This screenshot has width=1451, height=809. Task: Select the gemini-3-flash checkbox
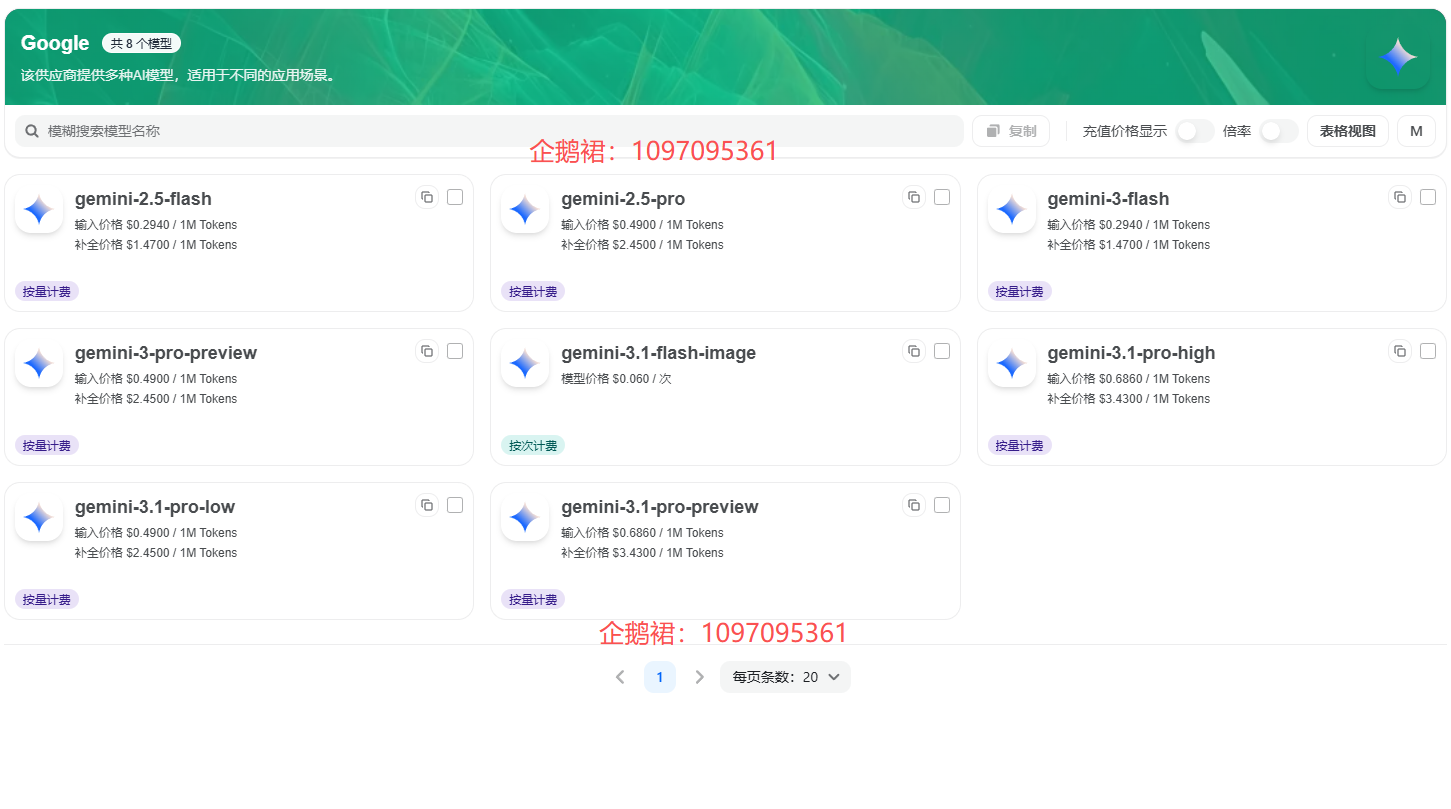[1428, 197]
